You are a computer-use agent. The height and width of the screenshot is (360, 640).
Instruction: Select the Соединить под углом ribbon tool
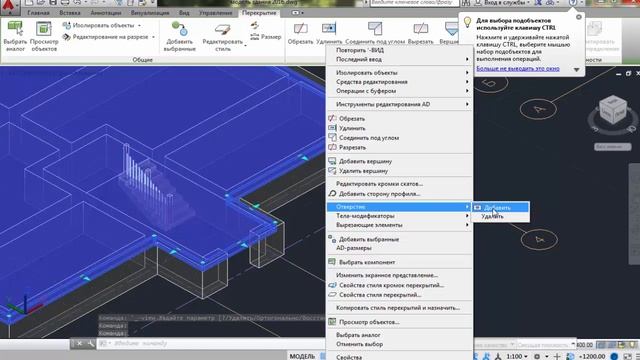pyautogui.click(x=375, y=33)
